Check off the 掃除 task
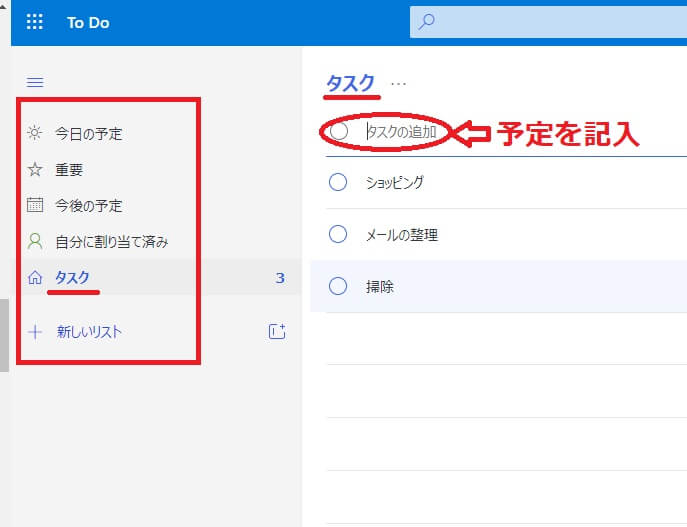The image size is (687, 527). point(338,287)
